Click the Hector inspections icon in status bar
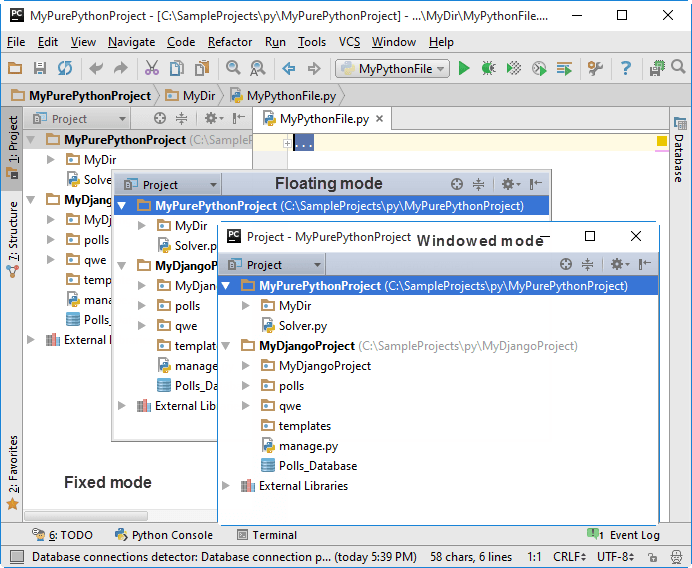 coord(676,557)
